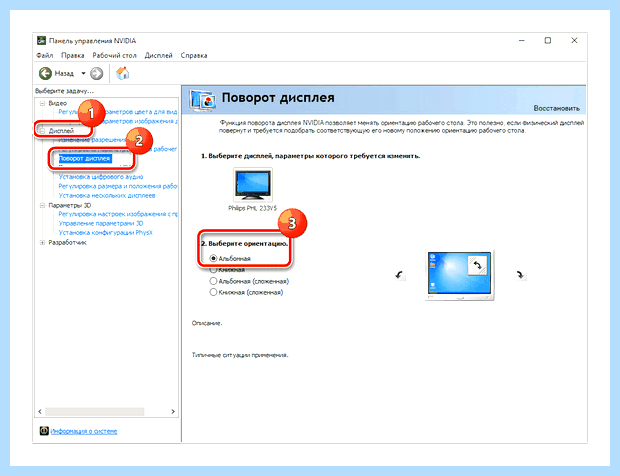Minimize the NVIDIA control panel window

click(522, 40)
